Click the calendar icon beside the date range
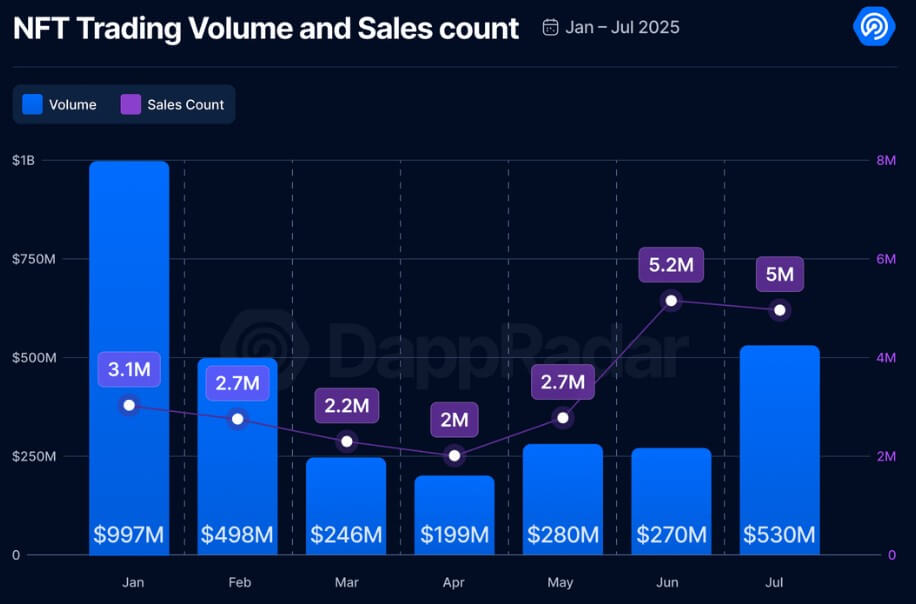This screenshot has width=916, height=604. tap(550, 27)
